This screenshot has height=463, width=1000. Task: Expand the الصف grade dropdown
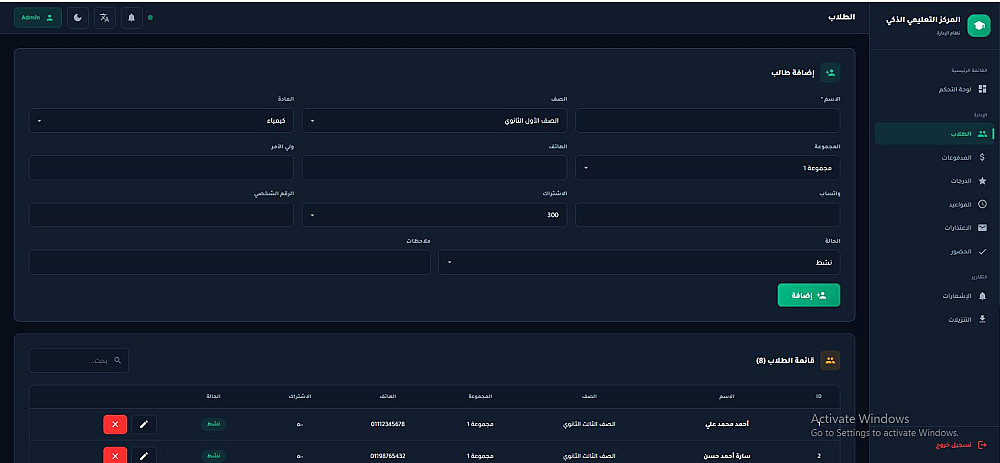point(434,121)
